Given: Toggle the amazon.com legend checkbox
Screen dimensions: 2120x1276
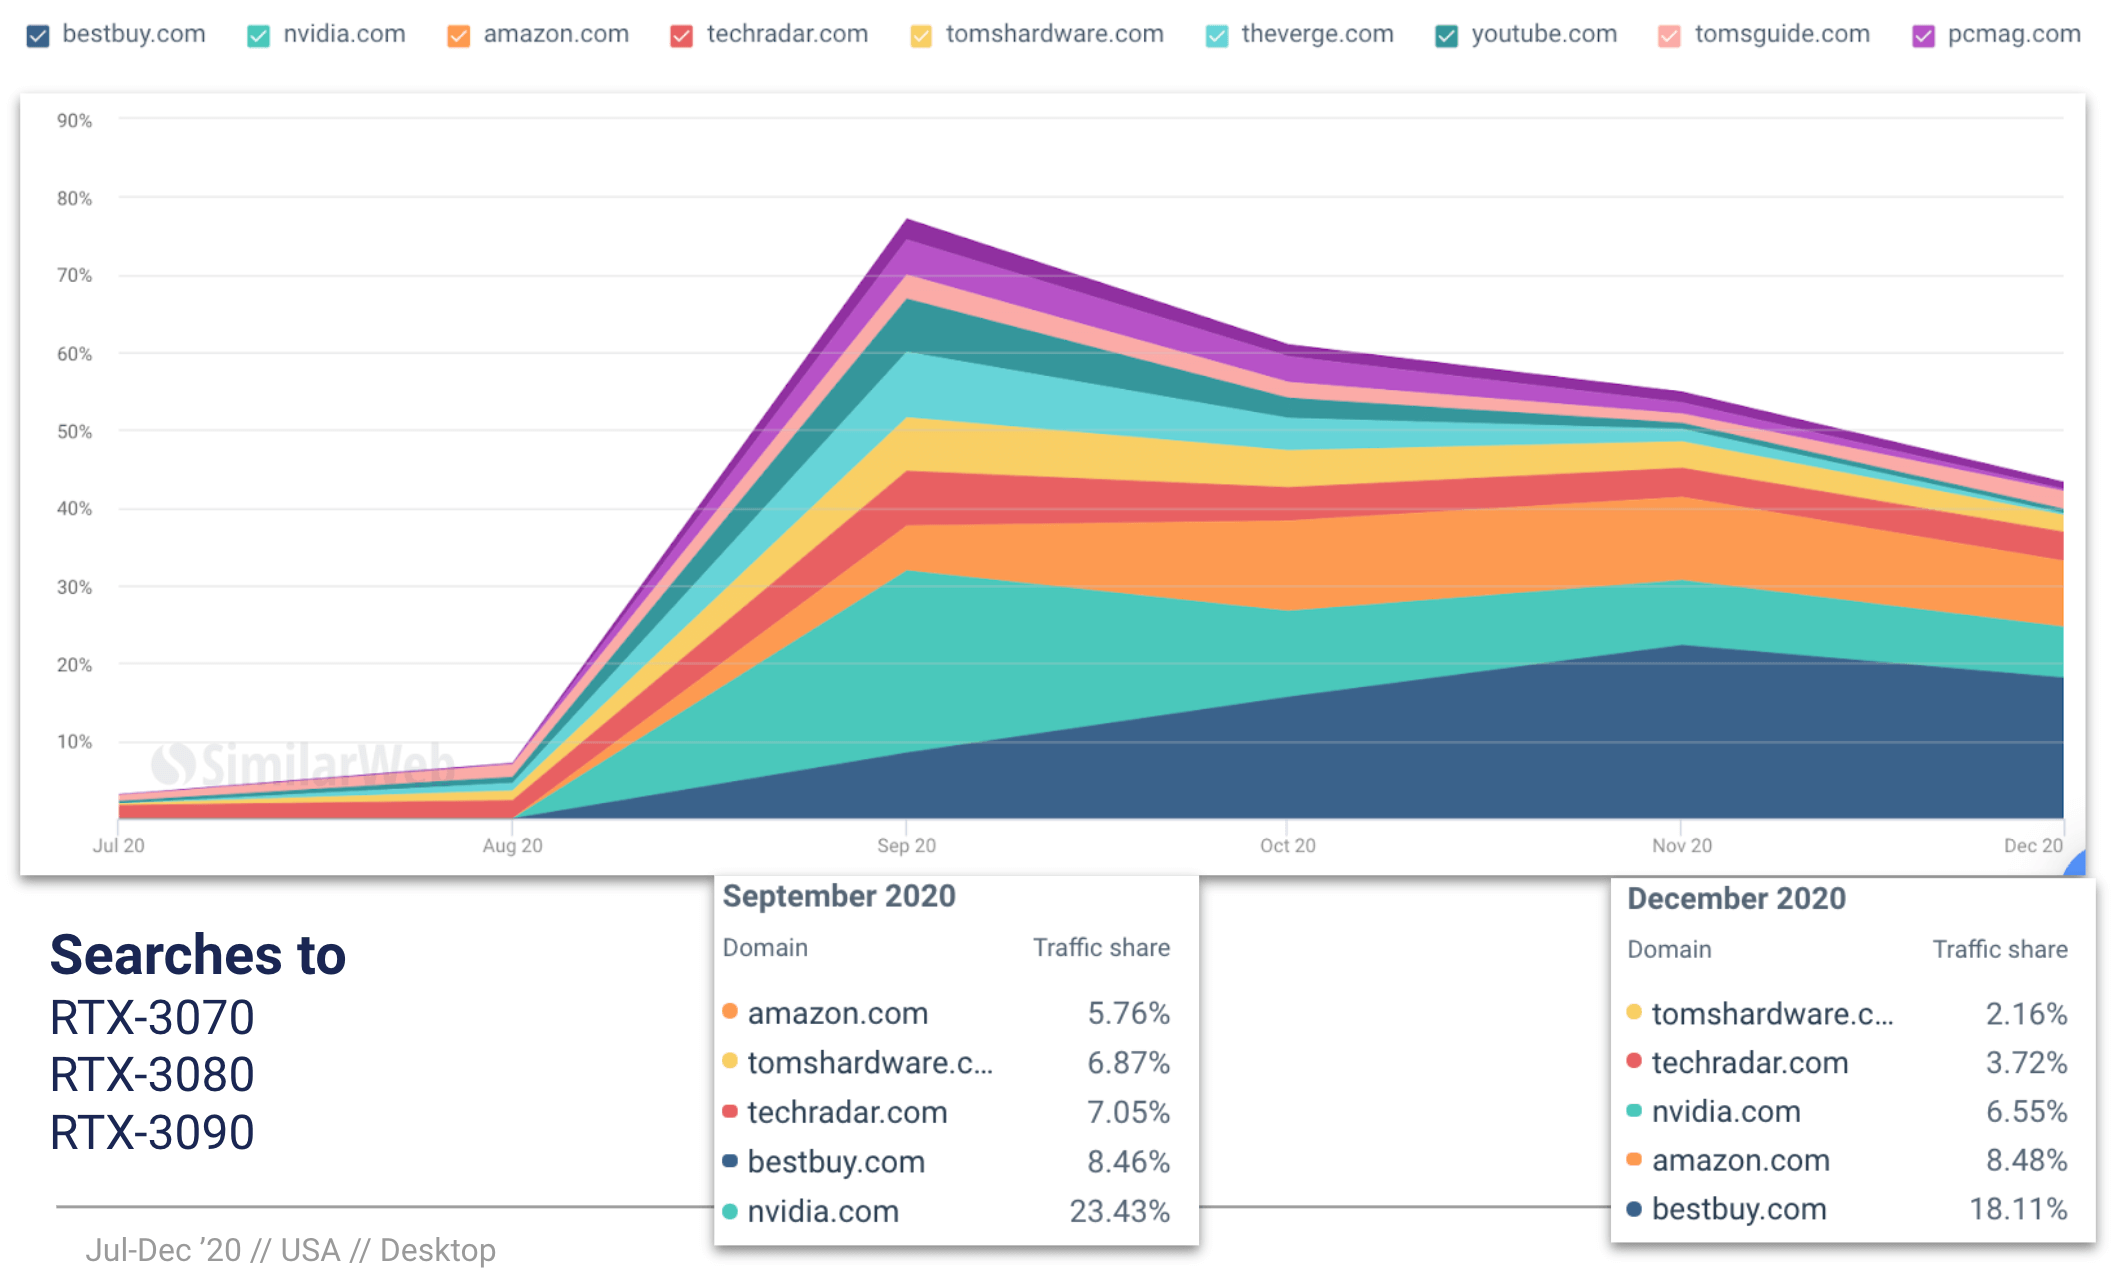Looking at the screenshot, I should point(458,37).
